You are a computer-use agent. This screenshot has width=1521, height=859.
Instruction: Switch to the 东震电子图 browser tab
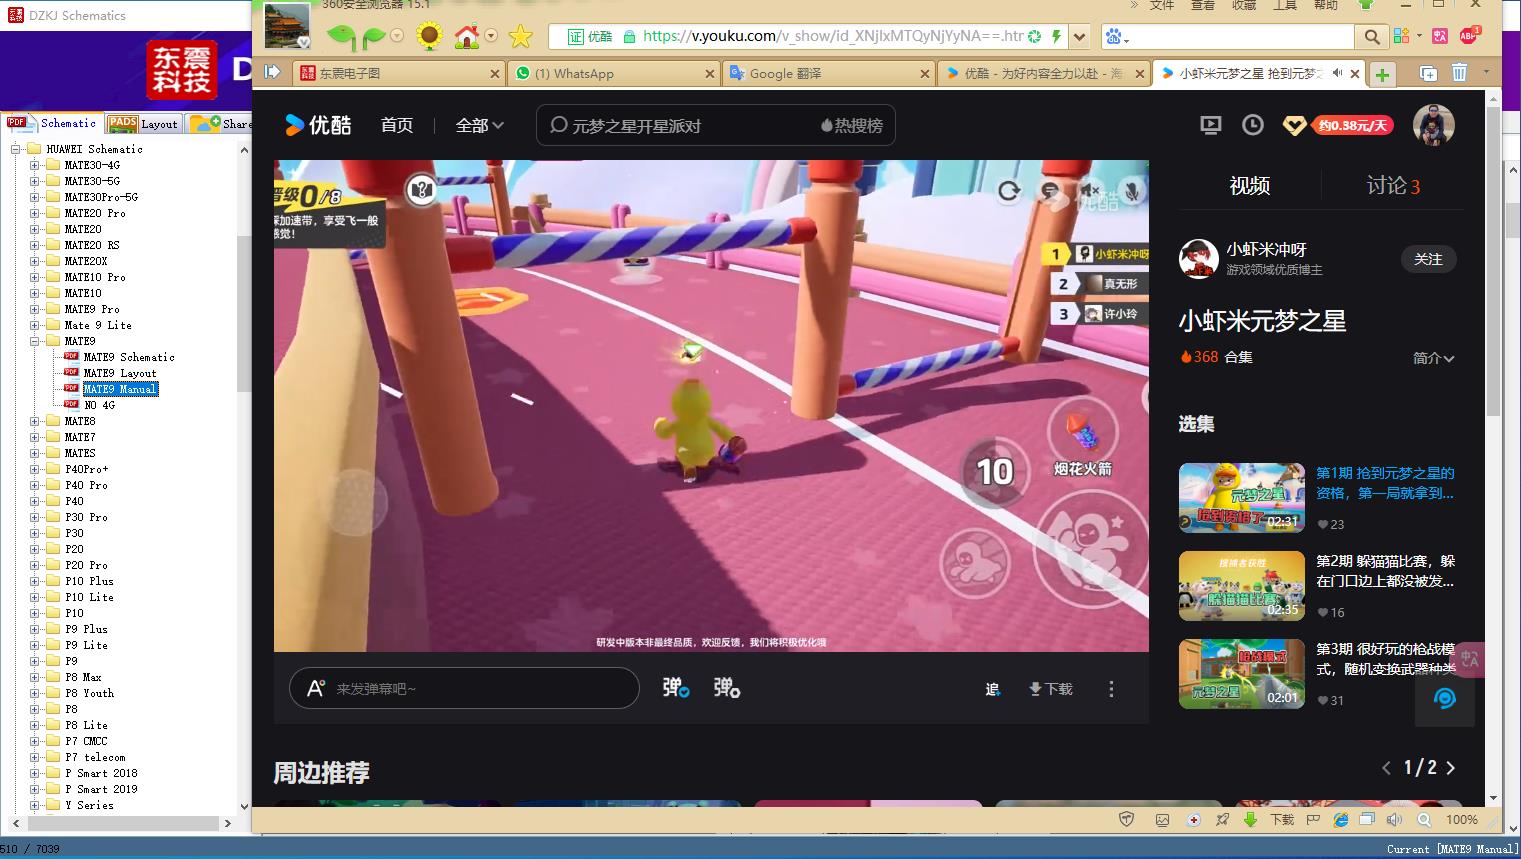(398, 73)
